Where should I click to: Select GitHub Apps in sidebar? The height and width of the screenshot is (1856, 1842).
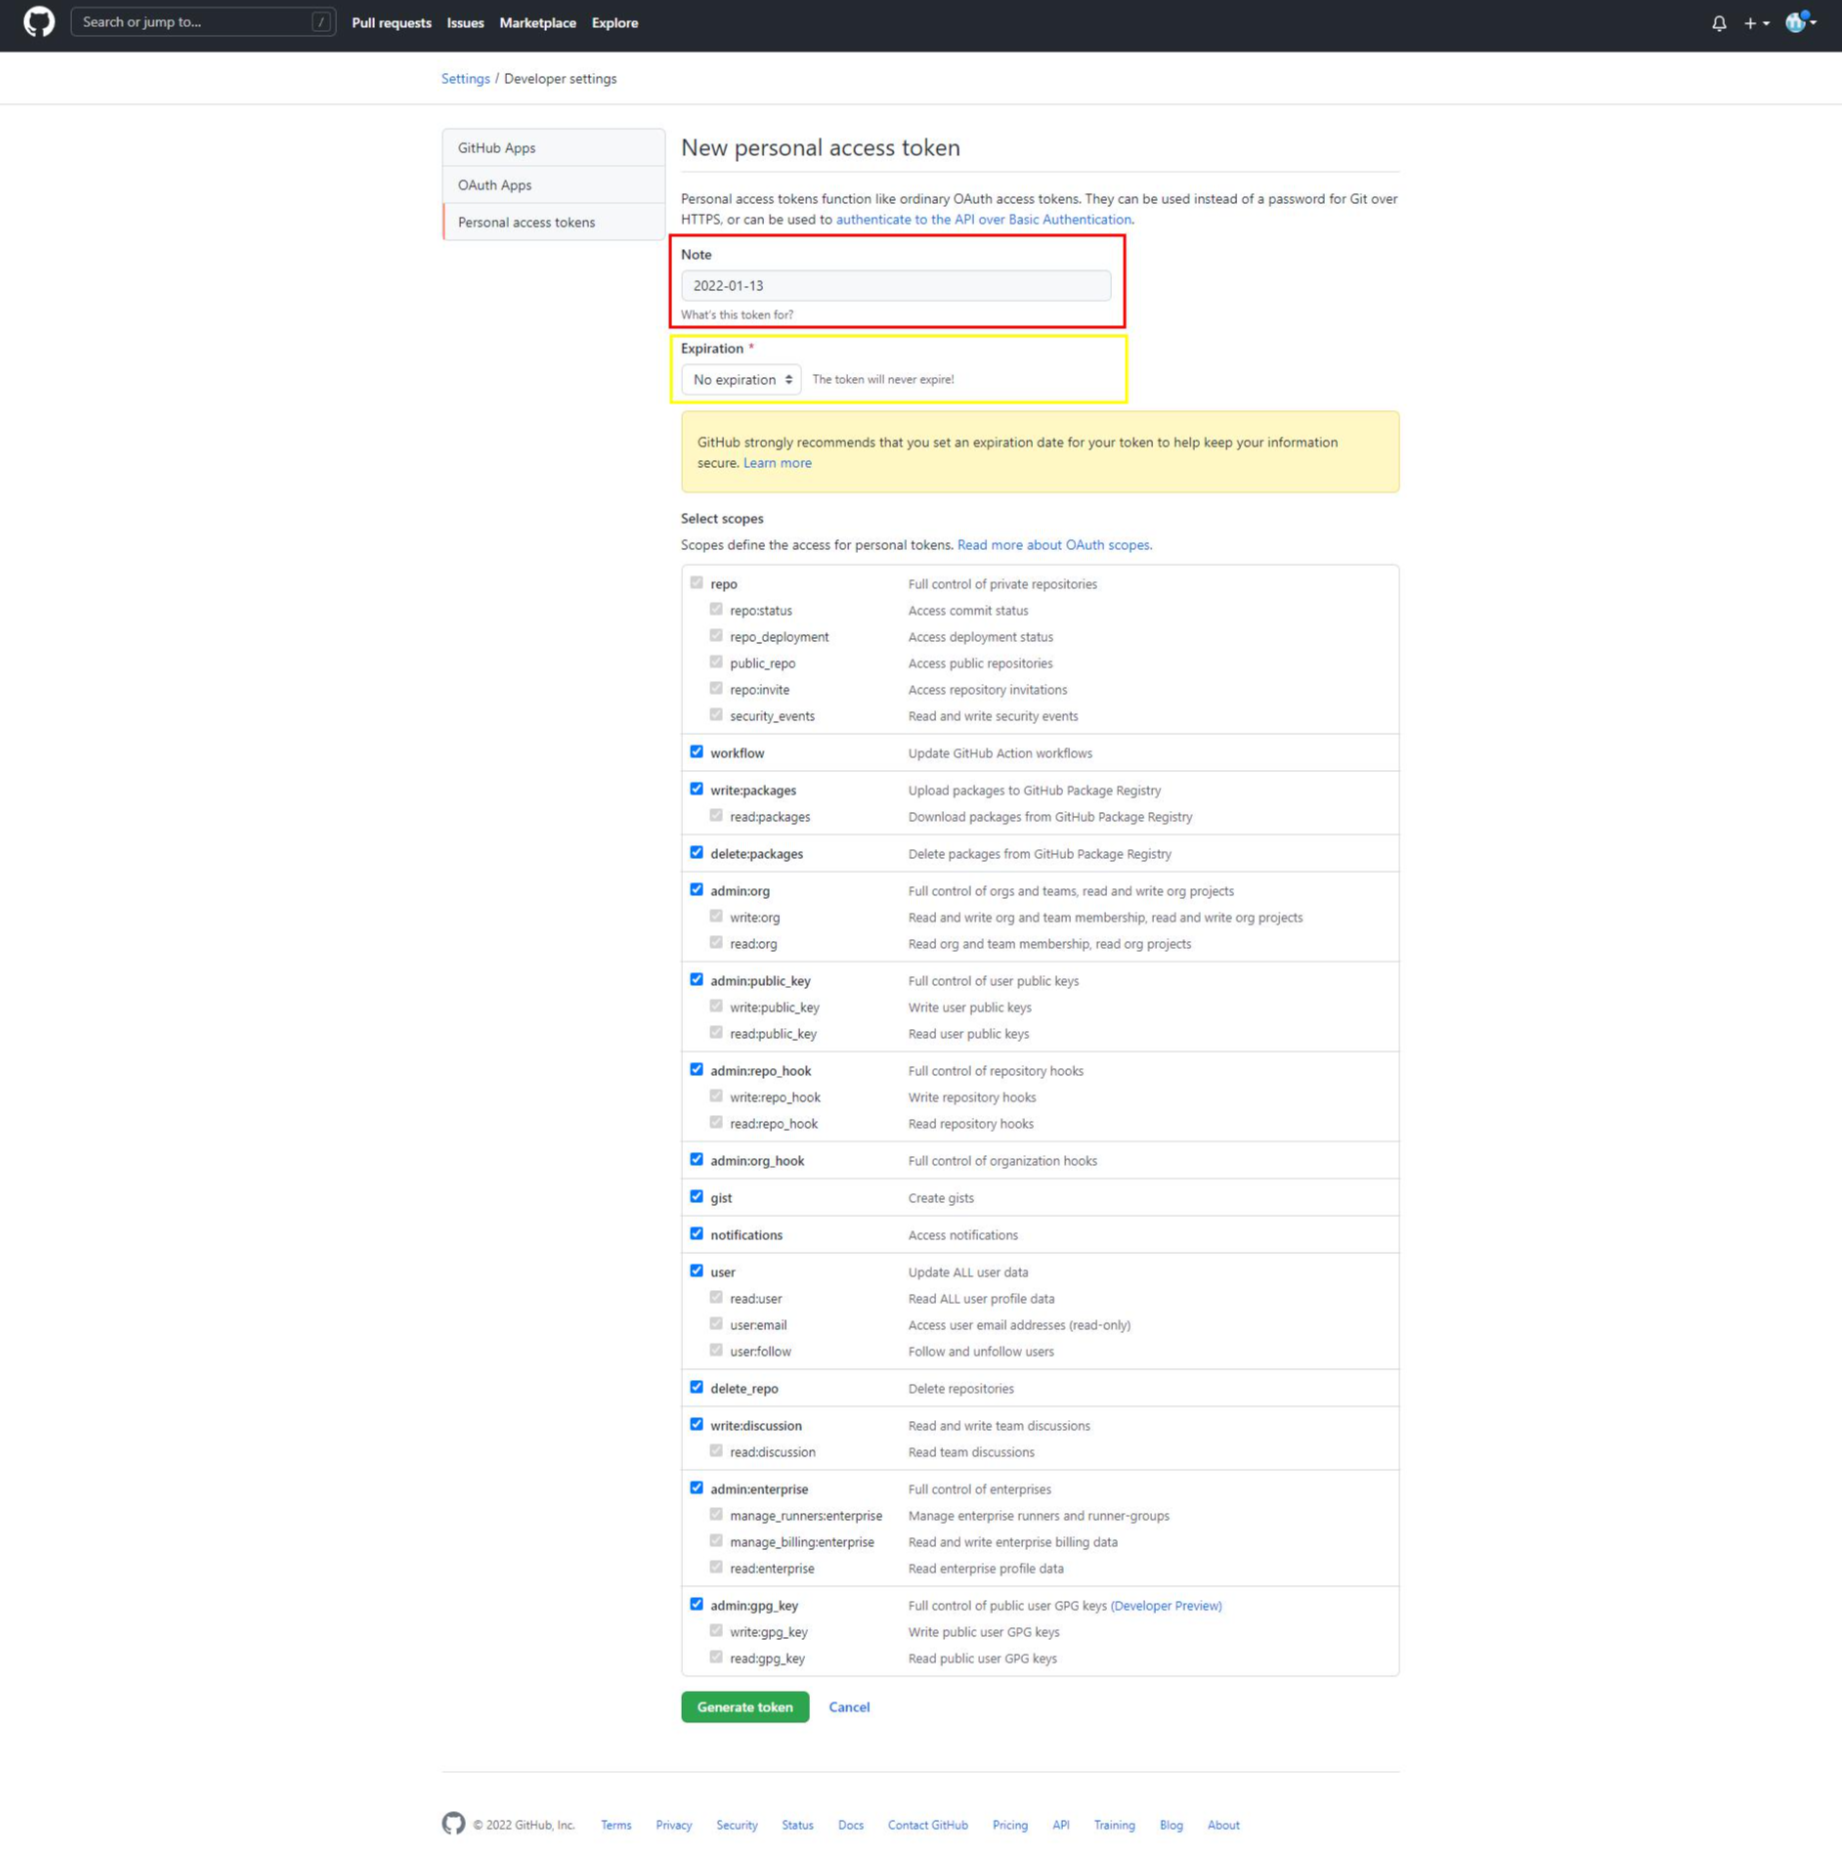553,148
